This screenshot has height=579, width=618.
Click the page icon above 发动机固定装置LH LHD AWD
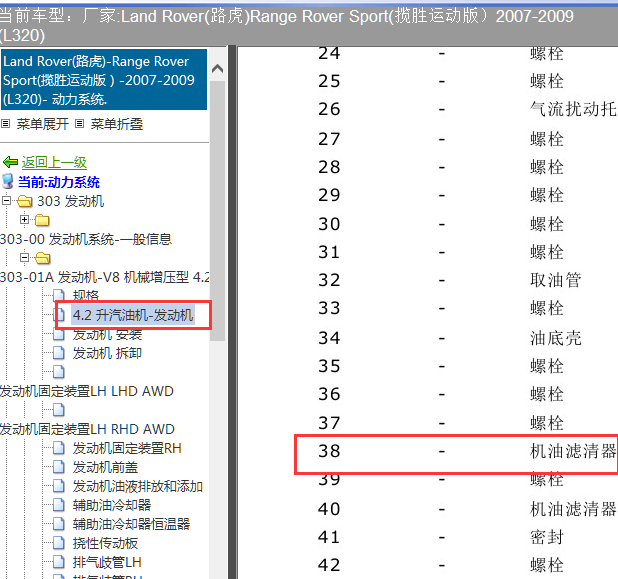pos(59,372)
